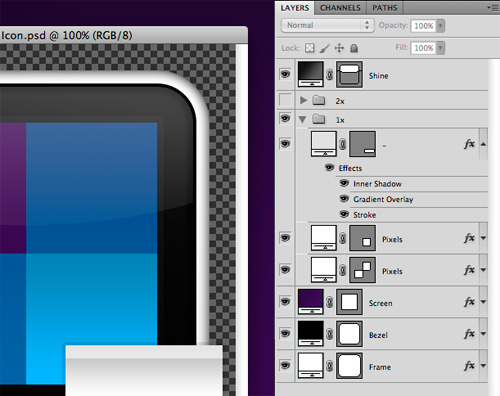This screenshot has height=396, width=500.
Task: Collapse the 1x layer group
Action: tap(302, 119)
